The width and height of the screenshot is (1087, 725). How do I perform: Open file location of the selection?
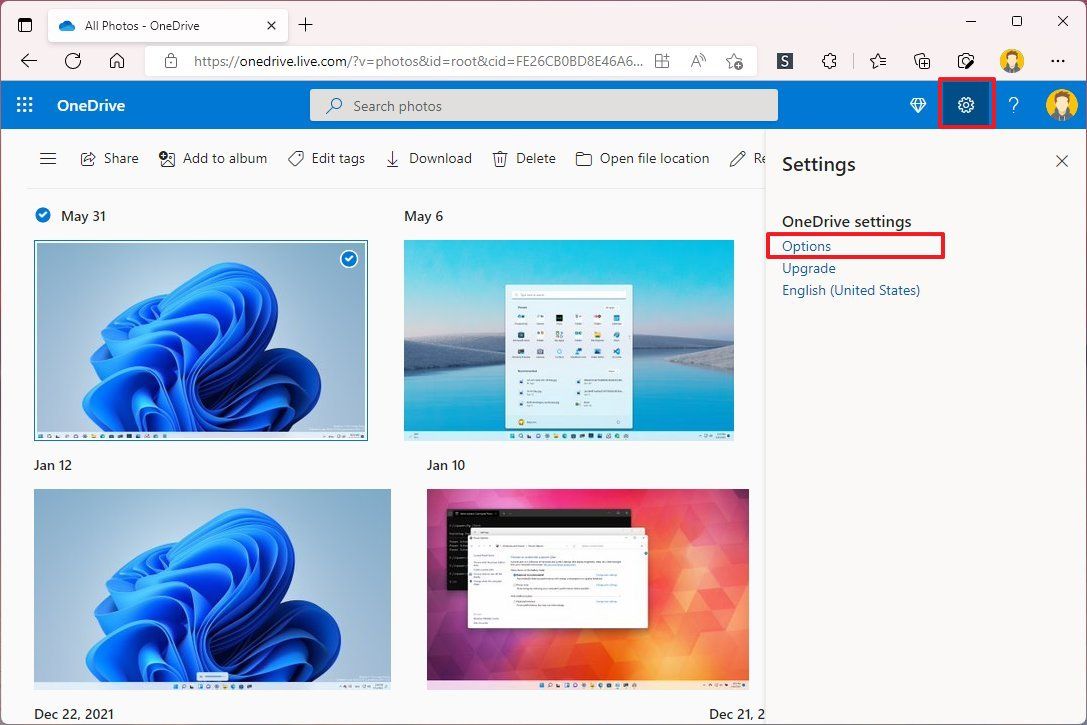click(642, 158)
